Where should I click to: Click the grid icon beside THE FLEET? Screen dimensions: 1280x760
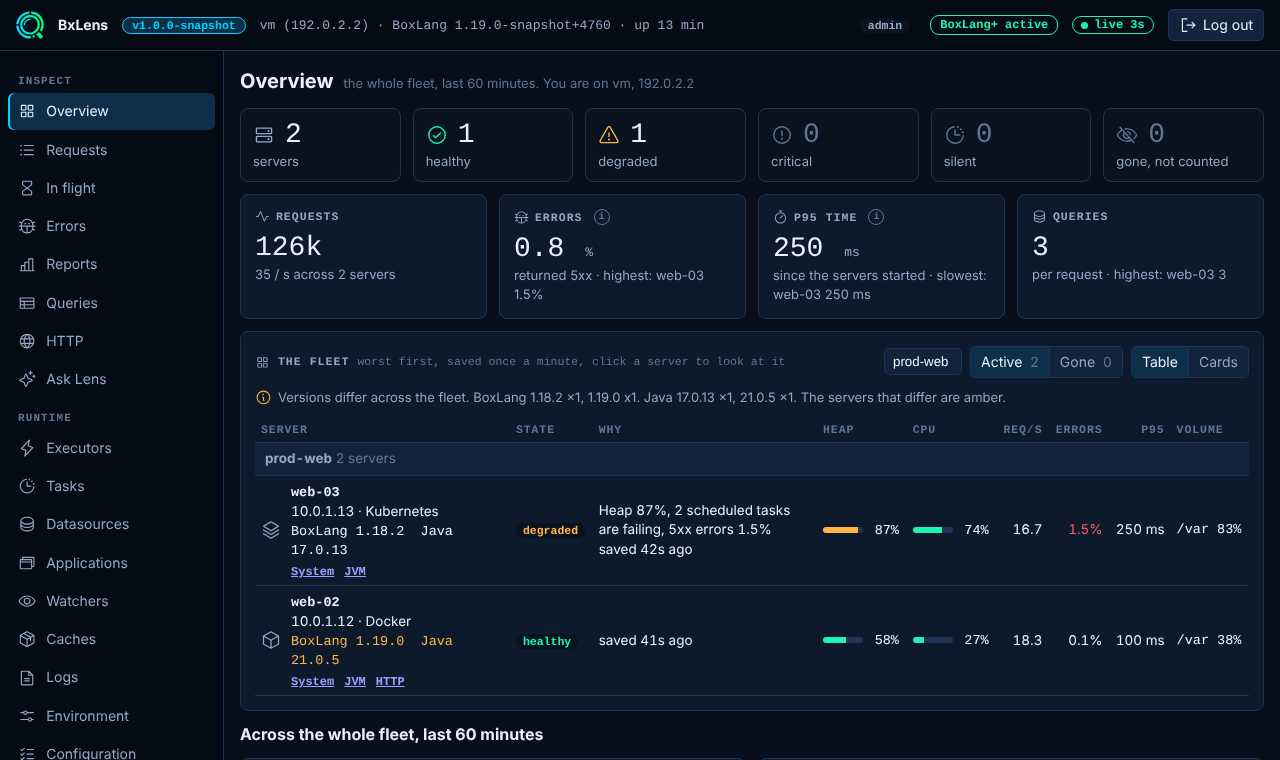tap(263, 362)
